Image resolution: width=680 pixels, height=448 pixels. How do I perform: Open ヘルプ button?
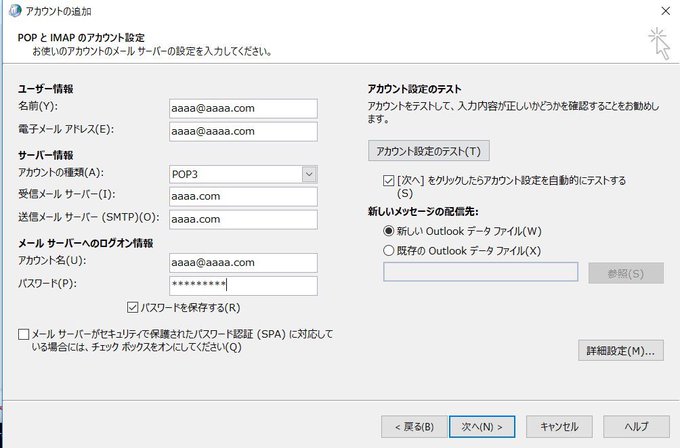pos(636,427)
